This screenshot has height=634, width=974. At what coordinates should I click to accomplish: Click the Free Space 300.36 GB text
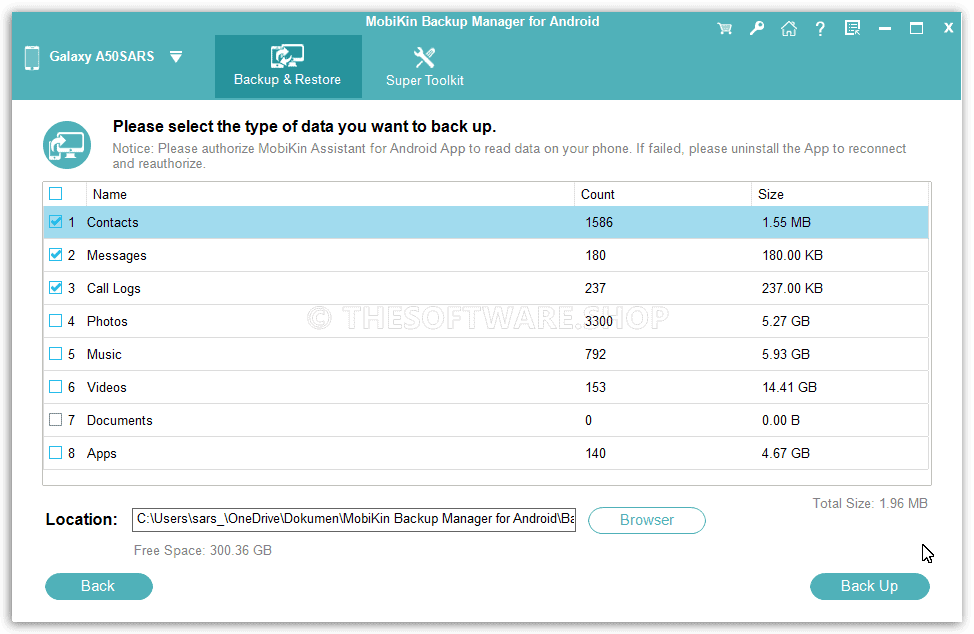(203, 551)
